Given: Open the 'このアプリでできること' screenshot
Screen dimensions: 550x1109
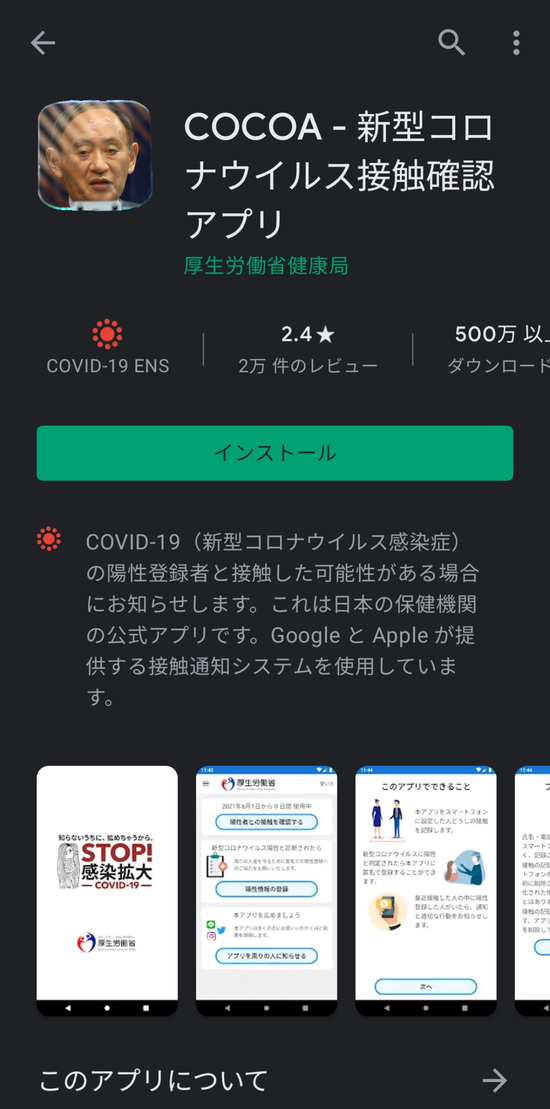Looking at the screenshot, I should tap(426, 890).
